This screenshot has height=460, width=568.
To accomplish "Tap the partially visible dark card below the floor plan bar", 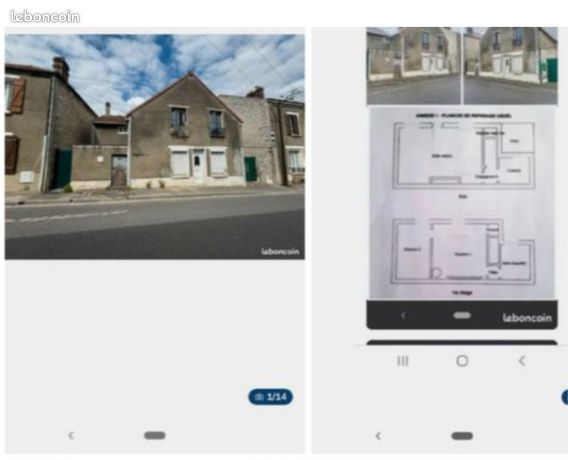I will 462,342.
